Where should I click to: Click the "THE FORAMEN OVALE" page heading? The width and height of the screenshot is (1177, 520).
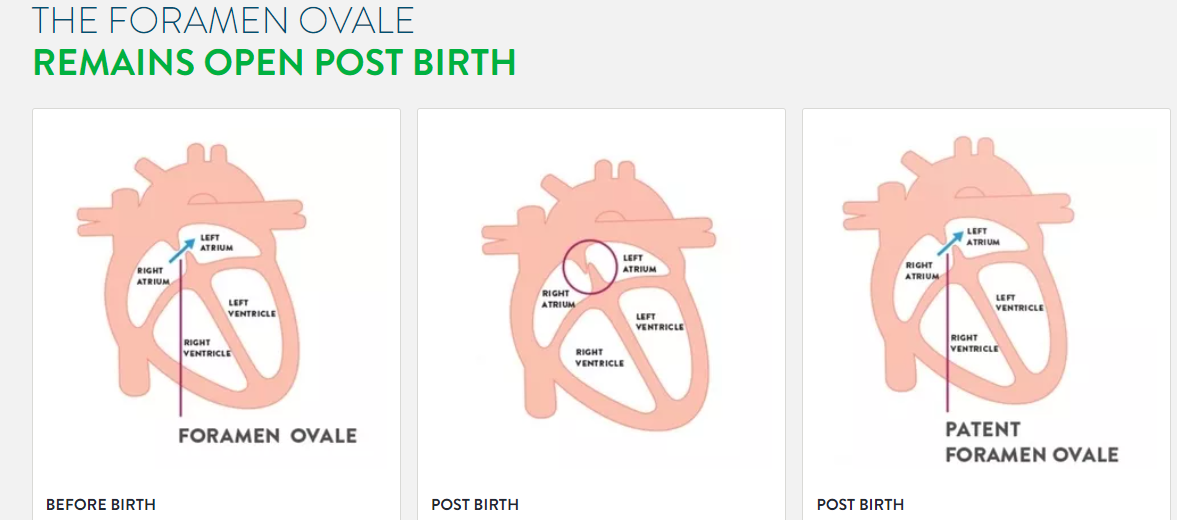[x=223, y=20]
